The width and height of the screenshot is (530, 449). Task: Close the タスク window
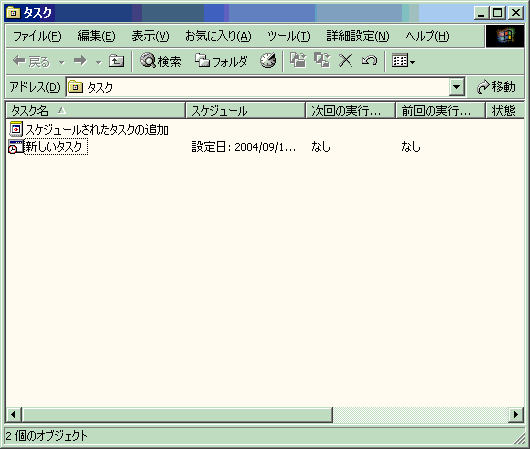click(516, 13)
